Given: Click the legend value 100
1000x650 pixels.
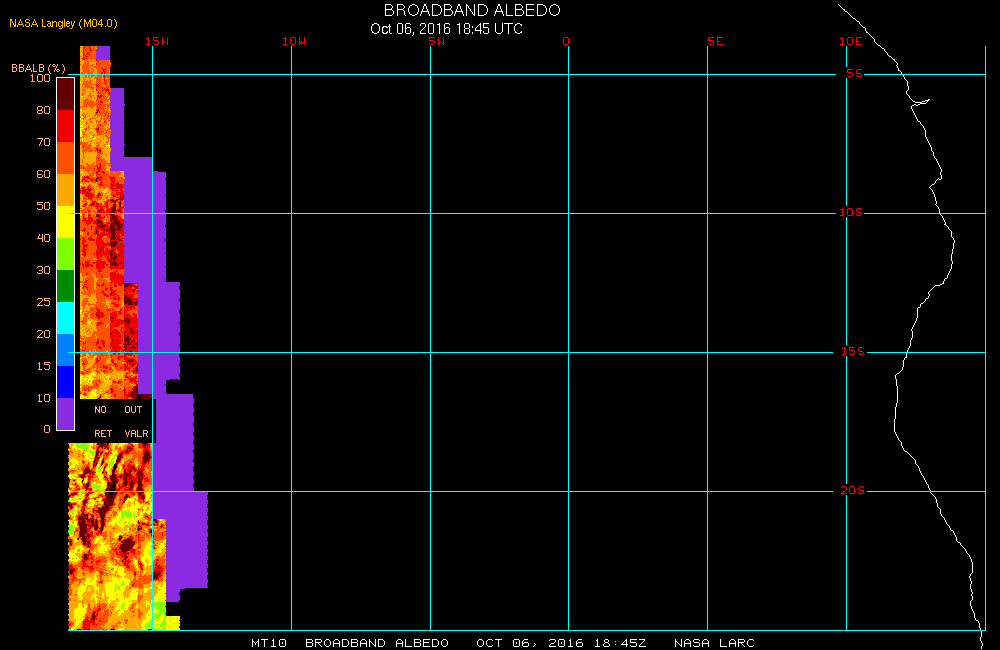Looking at the screenshot, I should [40, 78].
